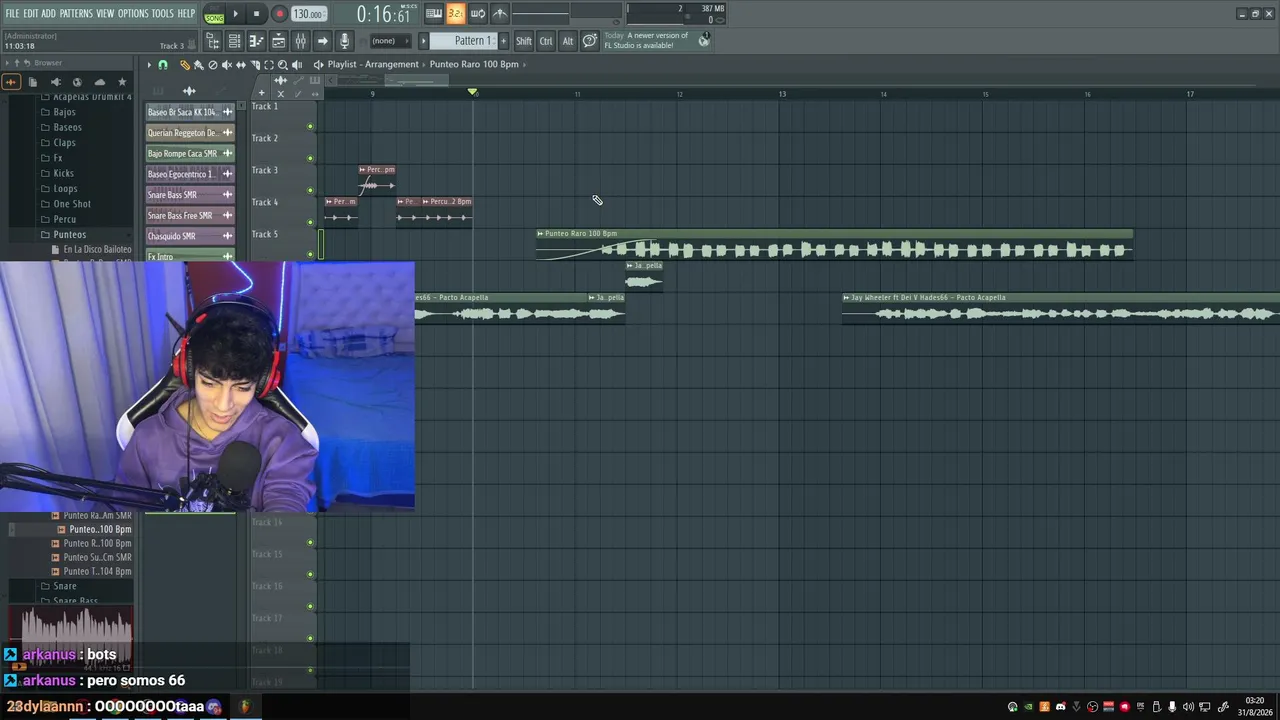1280x720 pixels.
Task: Expand the Bajos folder
Action: click(58, 112)
